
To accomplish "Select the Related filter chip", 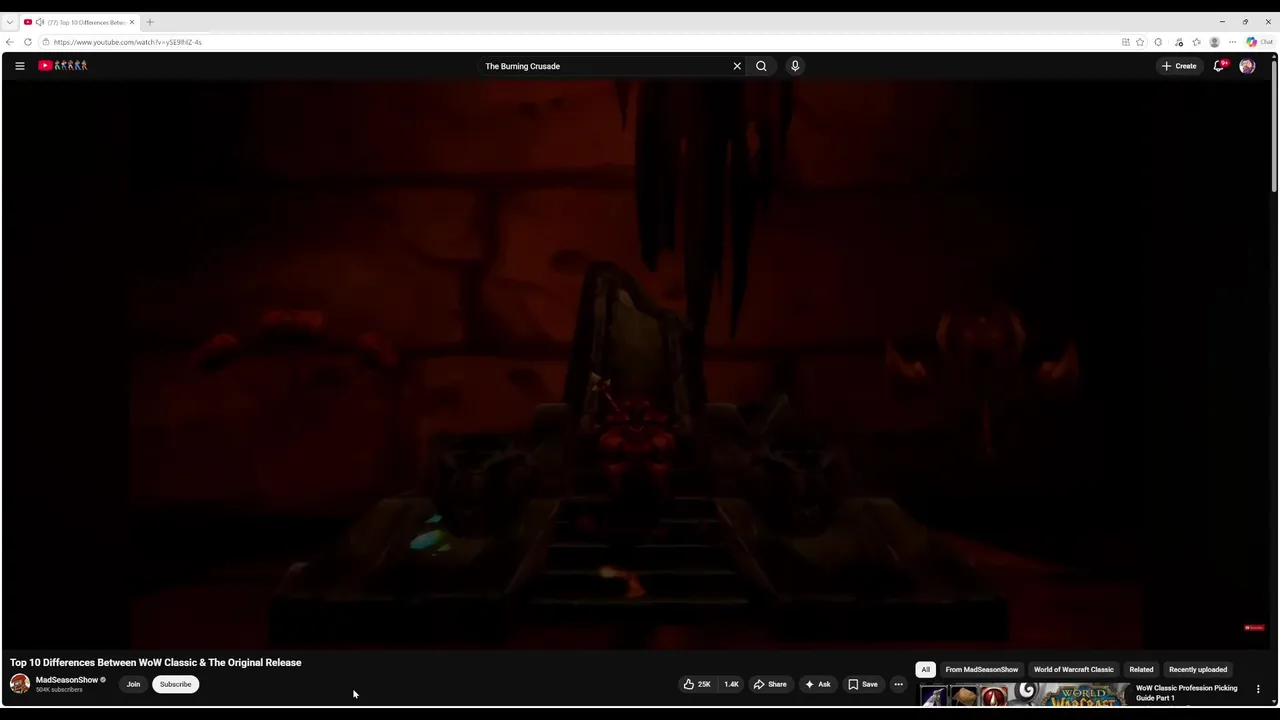I will (1141, 670).
